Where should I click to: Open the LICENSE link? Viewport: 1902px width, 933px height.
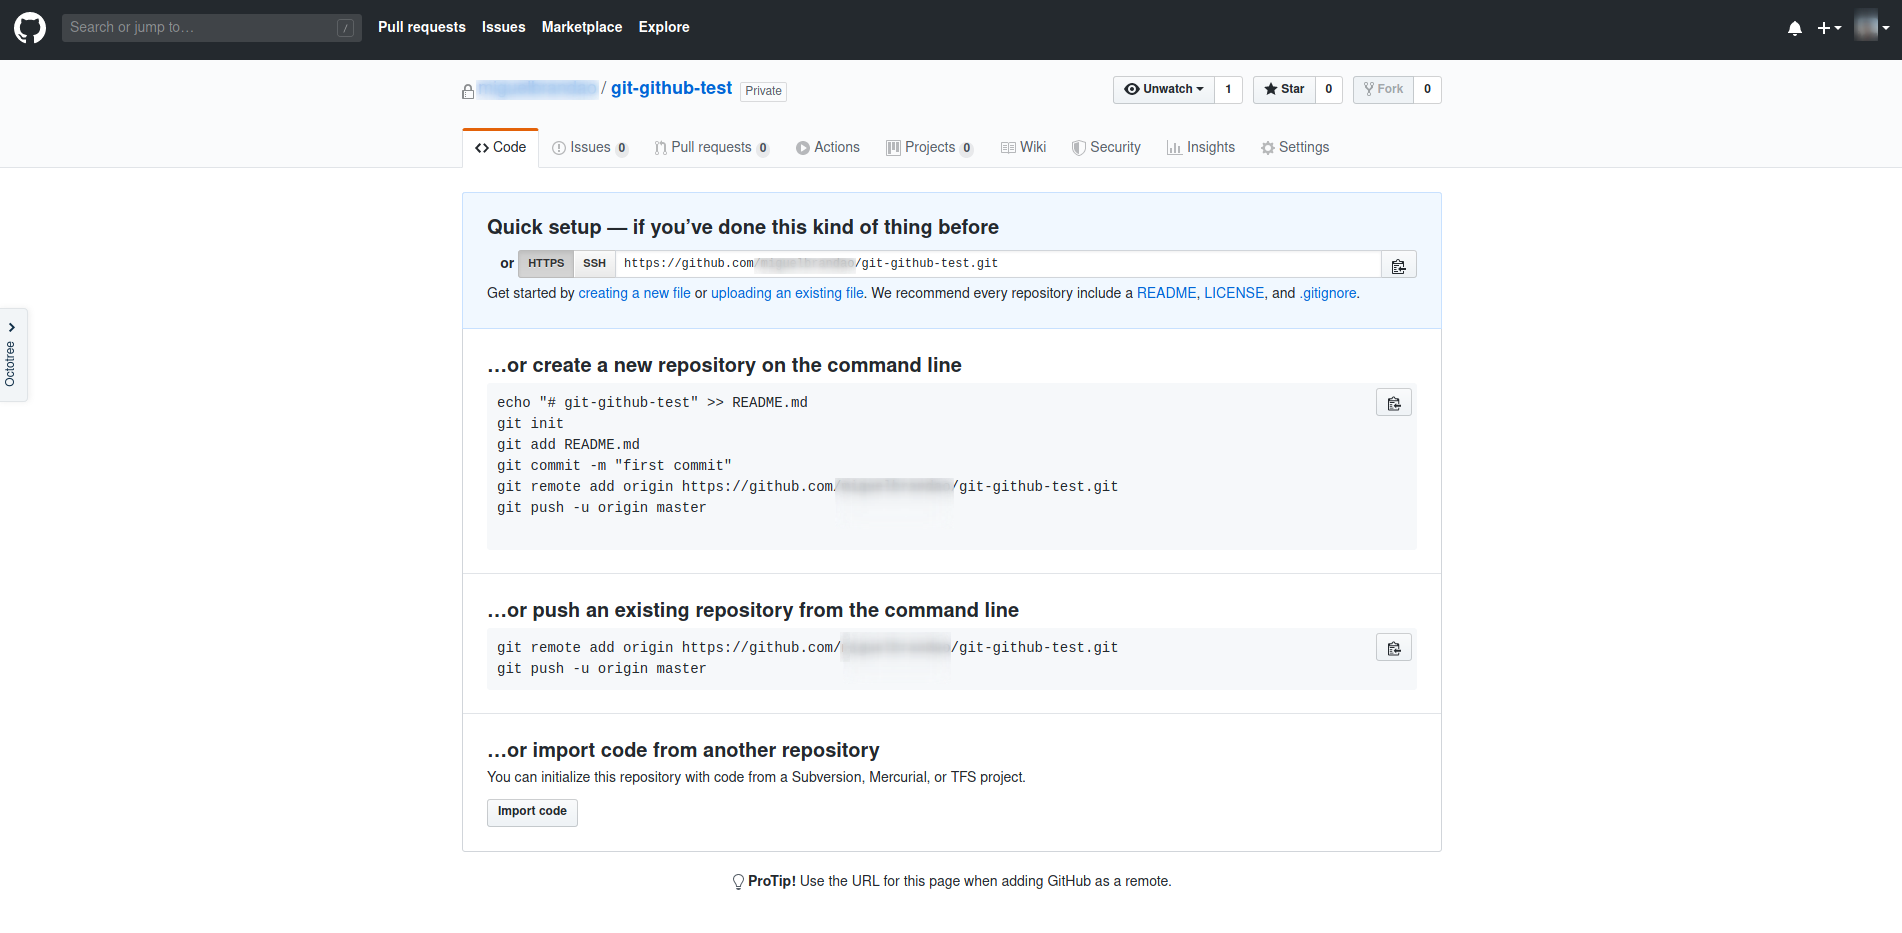(1234, 293)
